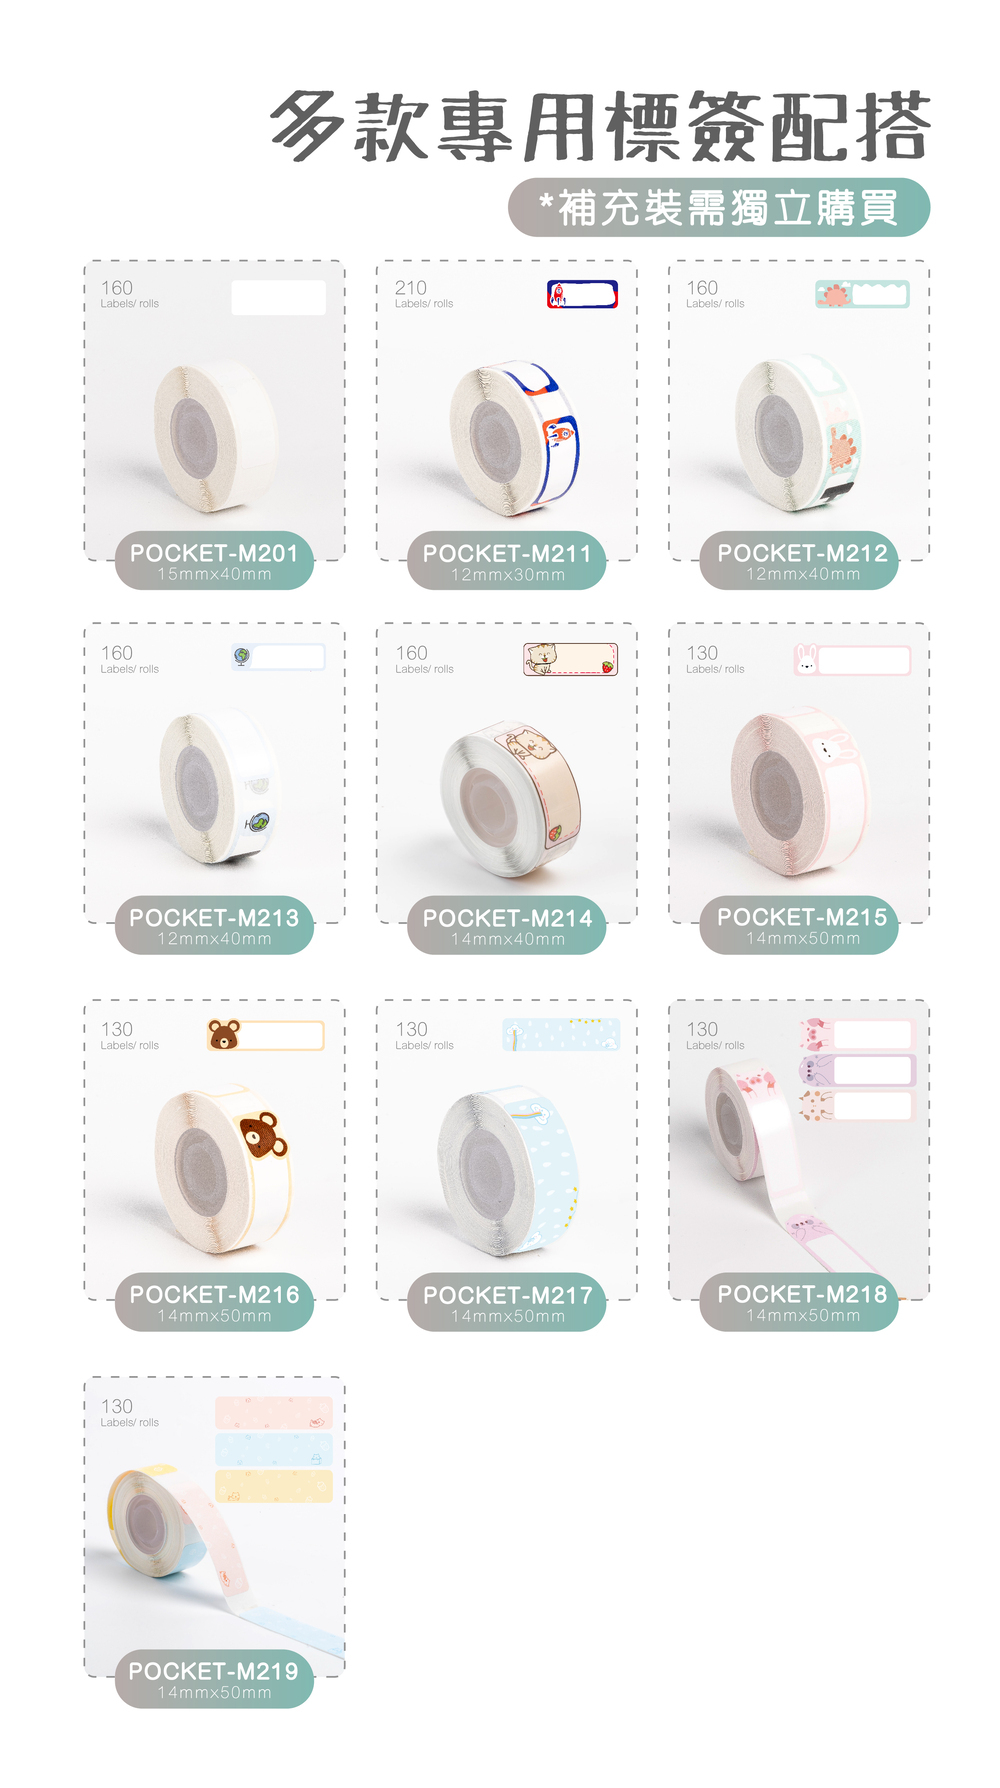The image size is (1000, 1788).
Task: Select the POCKET-M214 cat roll image
Action: pyautogui.click(x=511, y=800)
